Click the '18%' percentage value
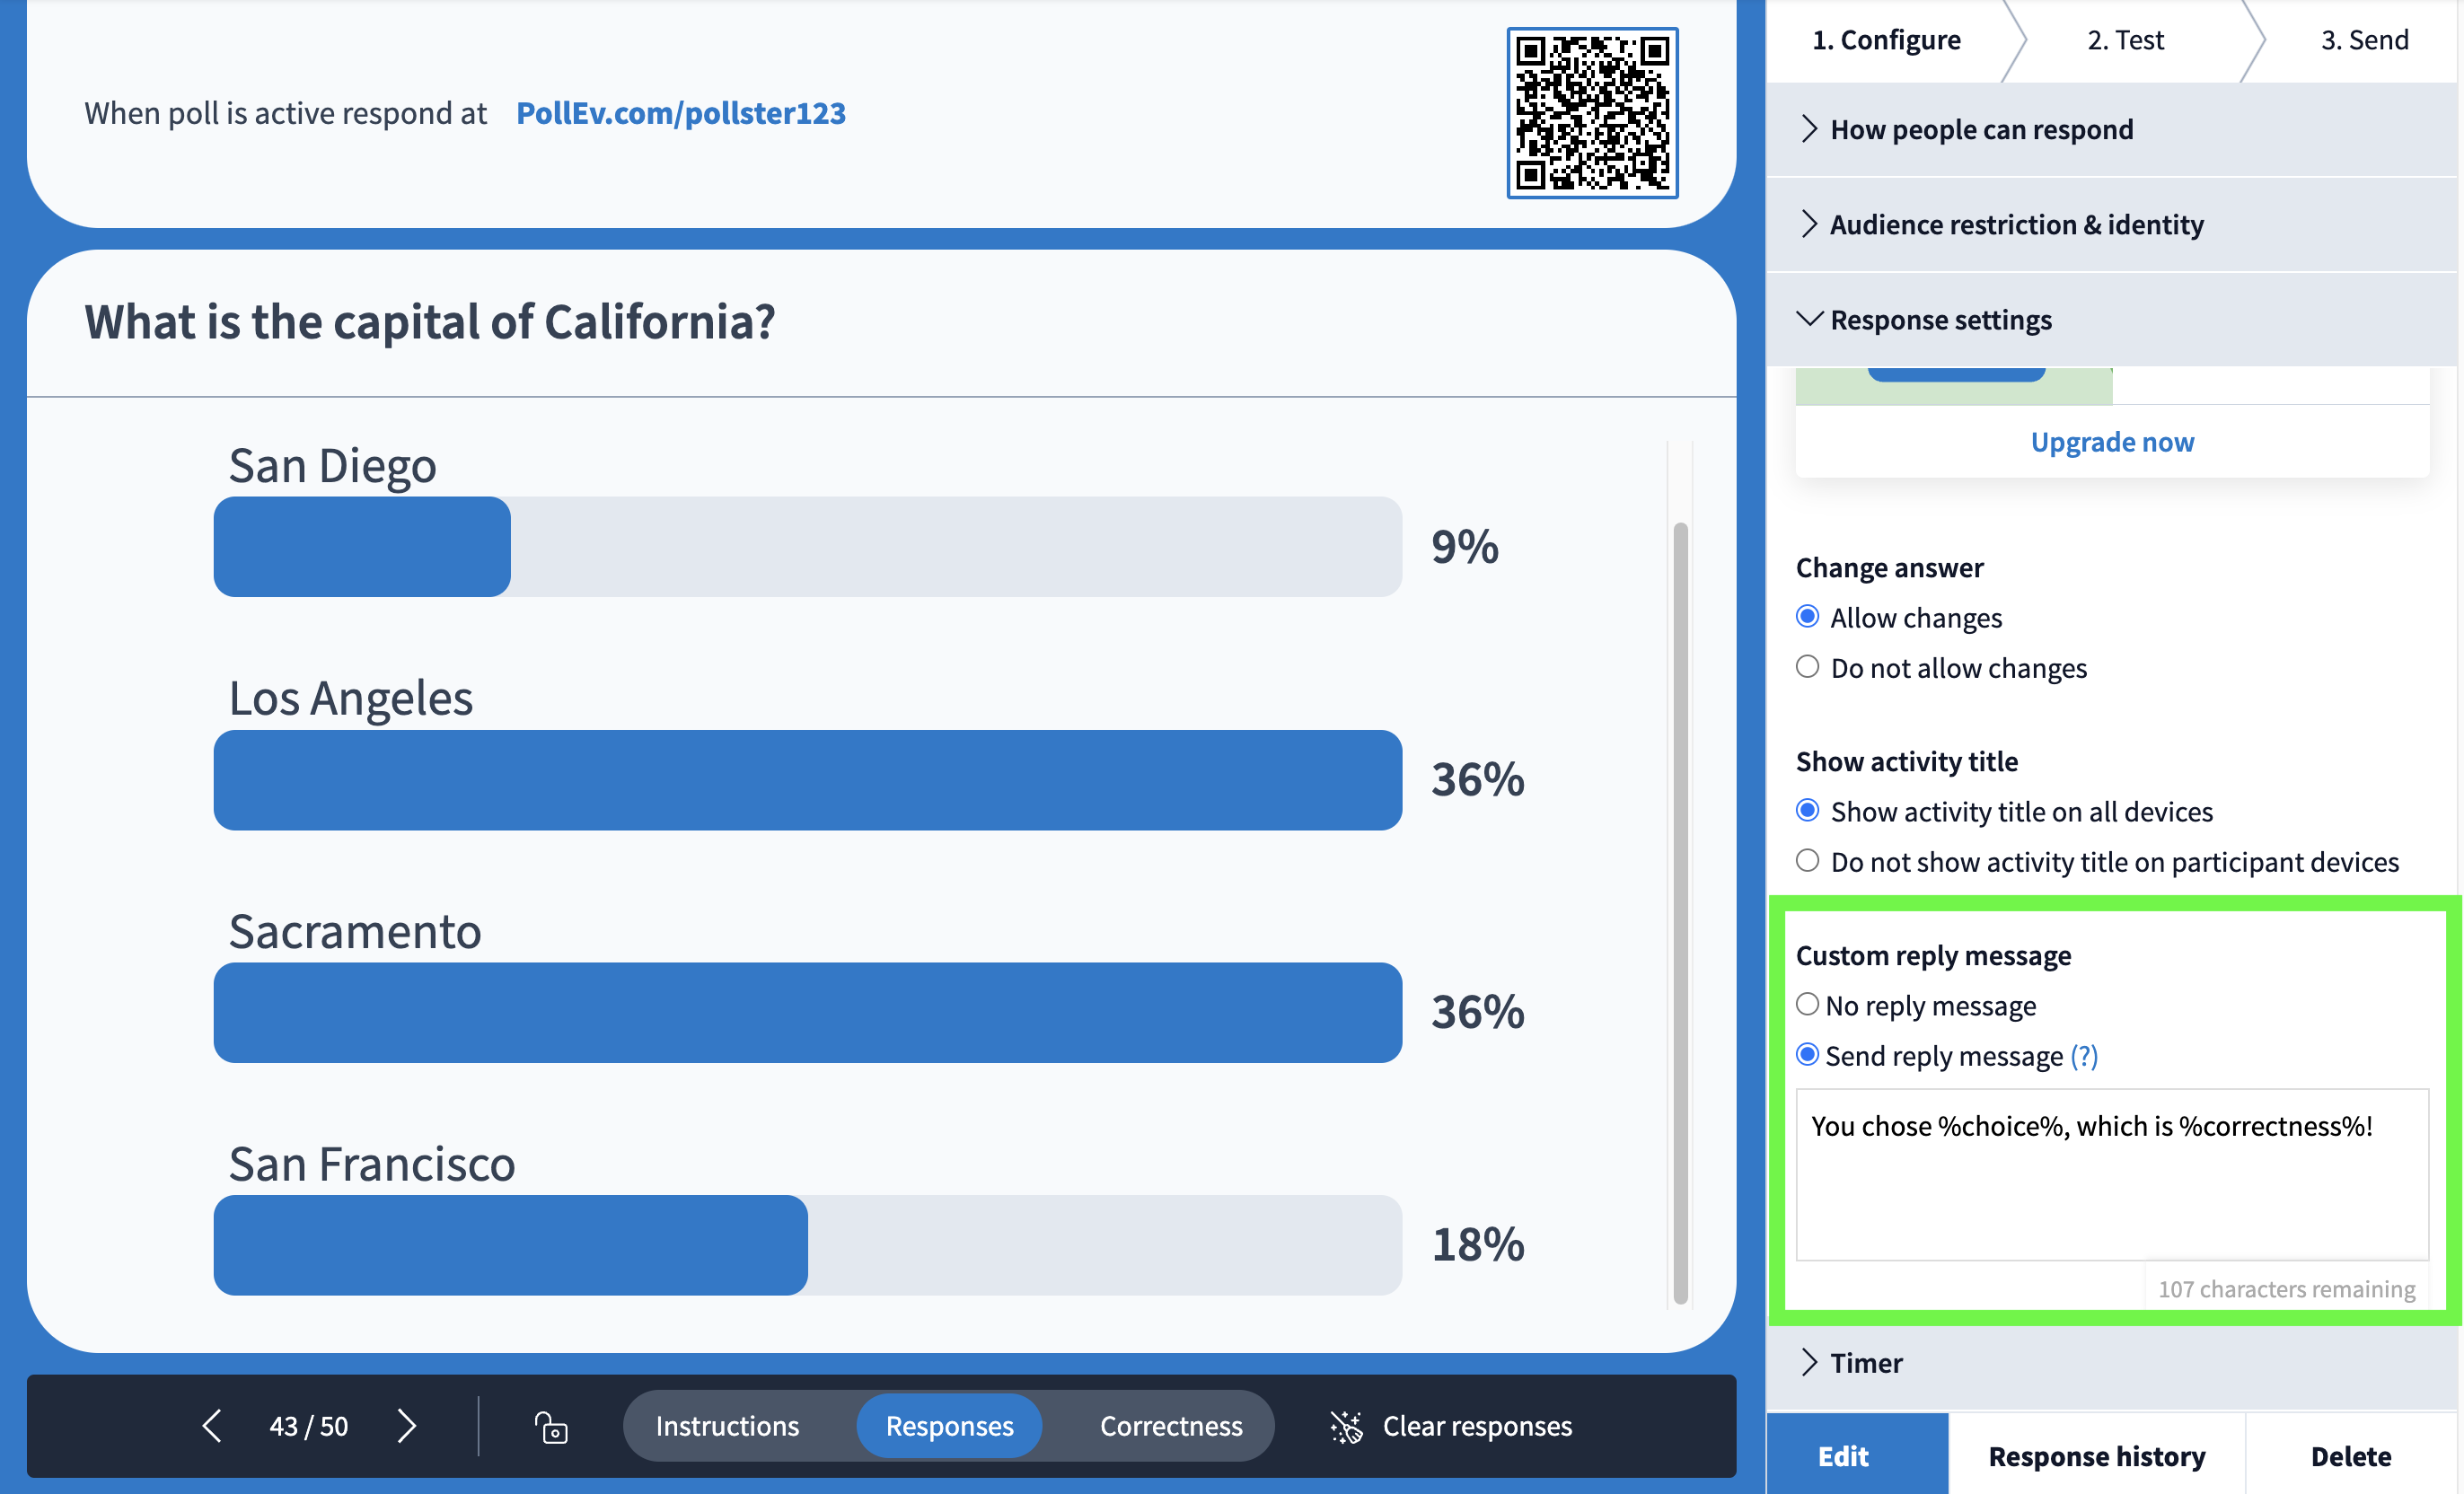Screen dimensions: 2464x1494 pyautogui.click(x=1478, y=1245)
